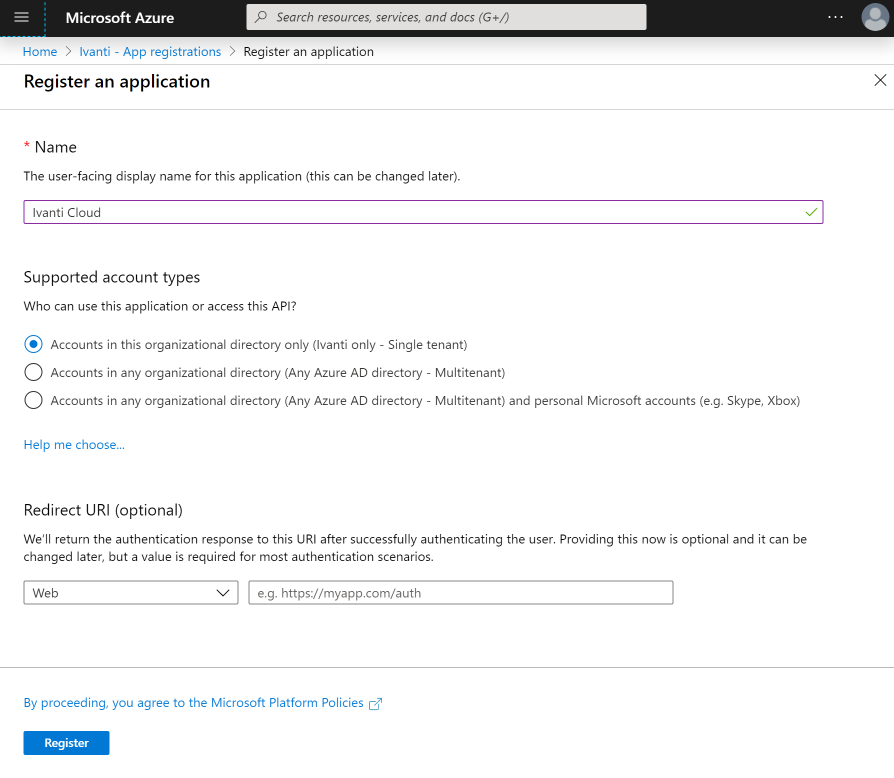The width and height of the screenshot is (894, 778).
Task: Click the chevron arrow in Web dropdown
Action: coord(223,593)
